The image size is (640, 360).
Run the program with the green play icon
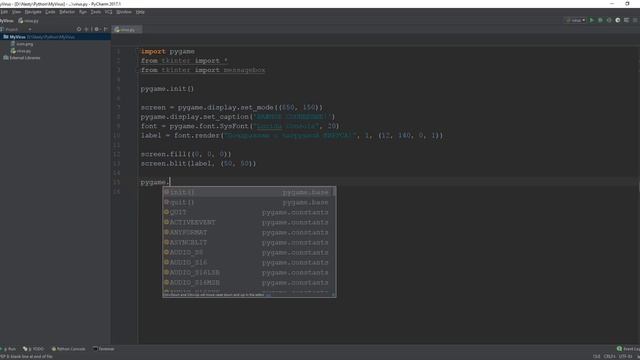coord(591,20)
